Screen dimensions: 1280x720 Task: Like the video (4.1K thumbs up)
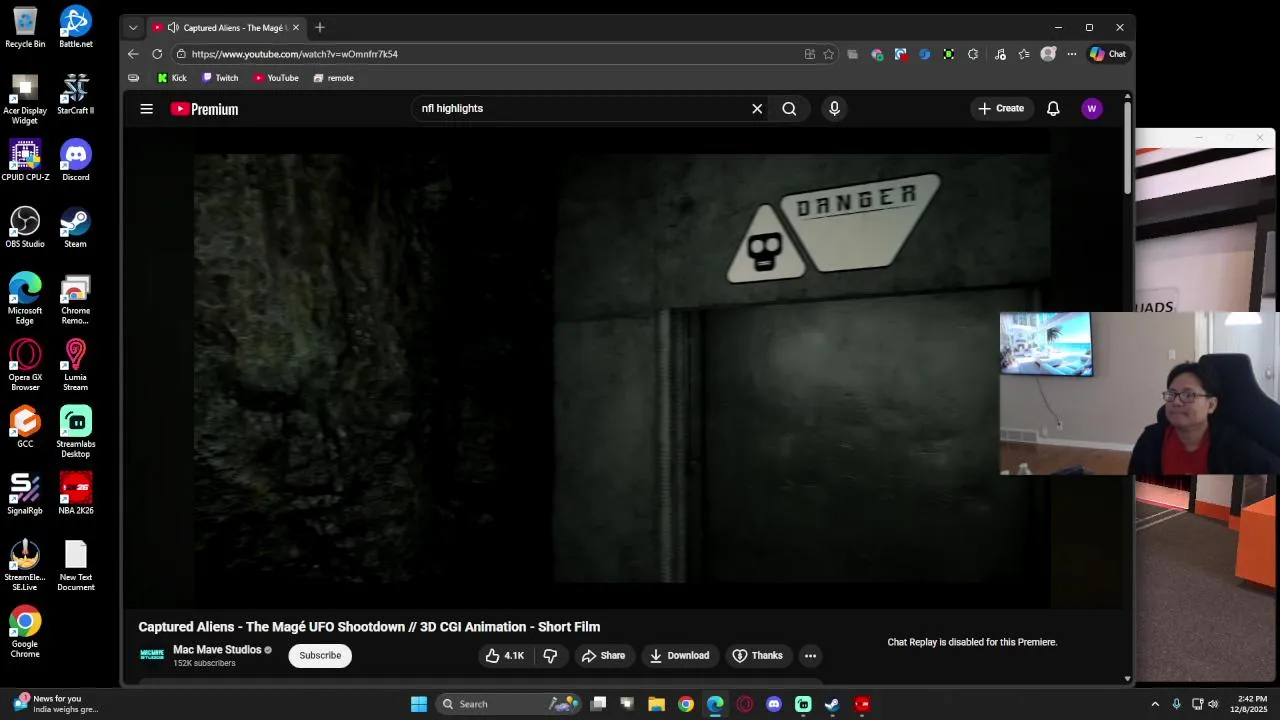(x=504, y=656)
